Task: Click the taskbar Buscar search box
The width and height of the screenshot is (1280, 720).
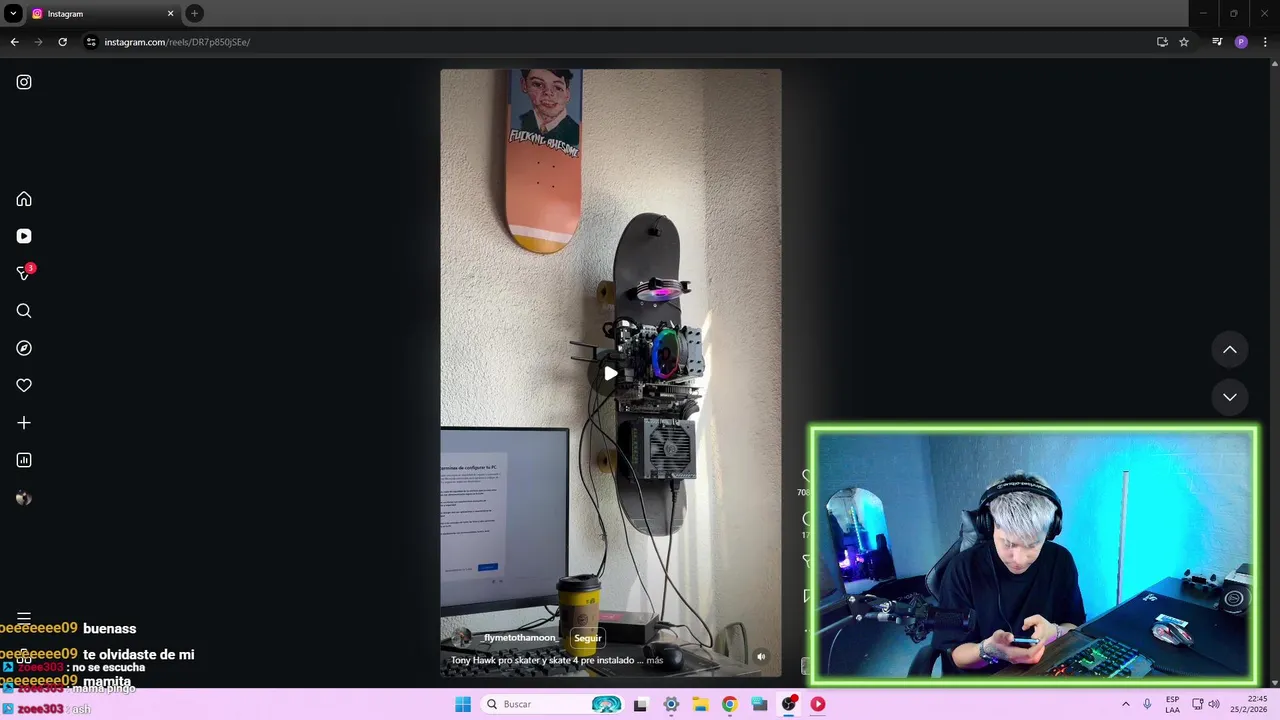Action: pos(552,704)
